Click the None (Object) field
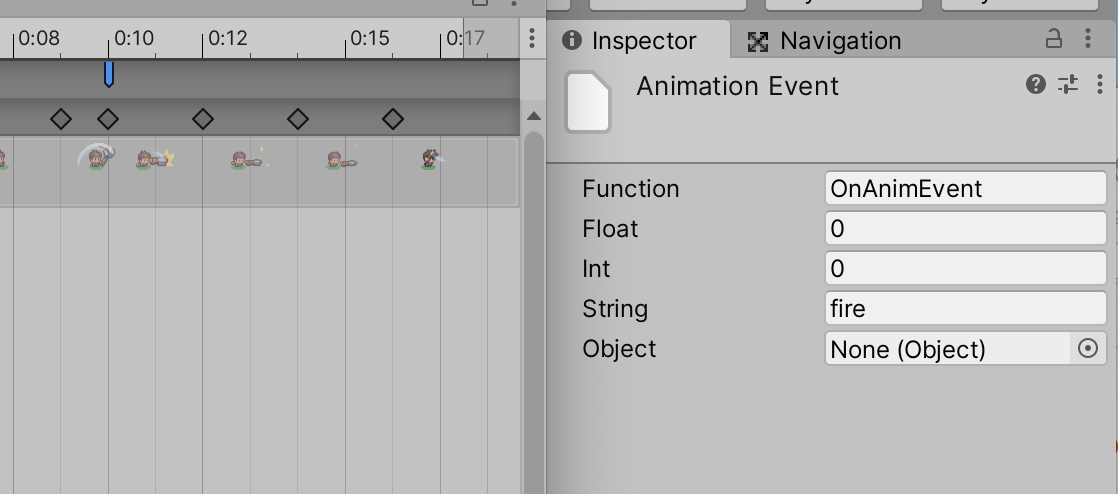Screen dimensions: 1118x494 (x=948, y=349)
